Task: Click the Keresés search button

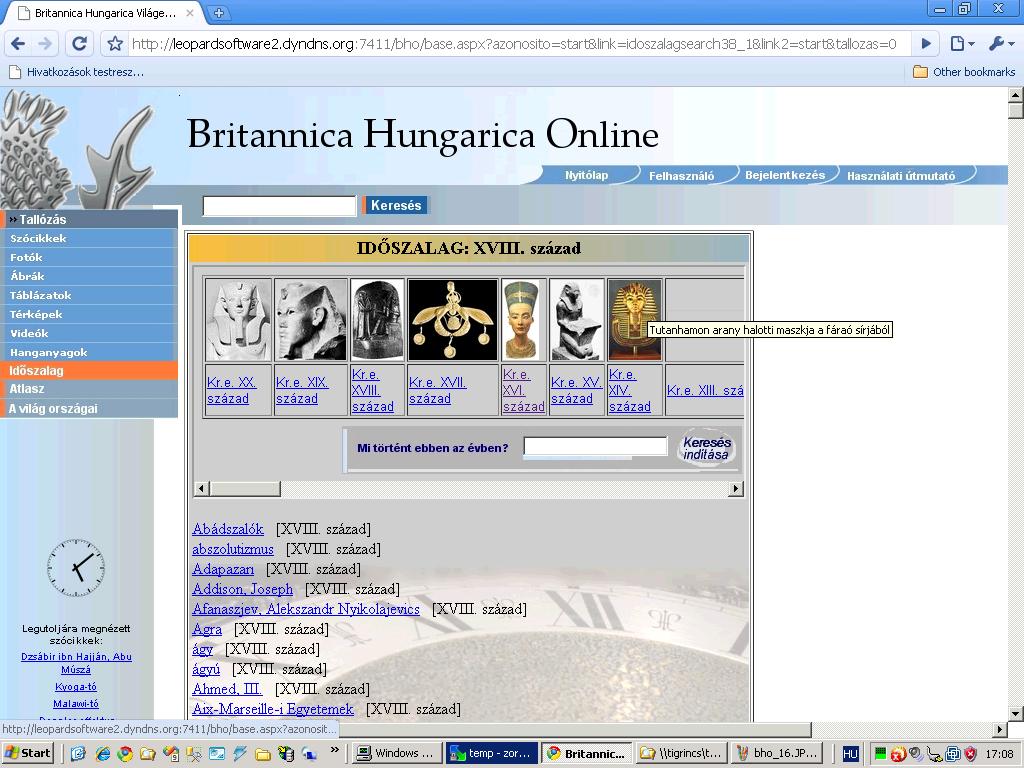Action: [396, 206]
